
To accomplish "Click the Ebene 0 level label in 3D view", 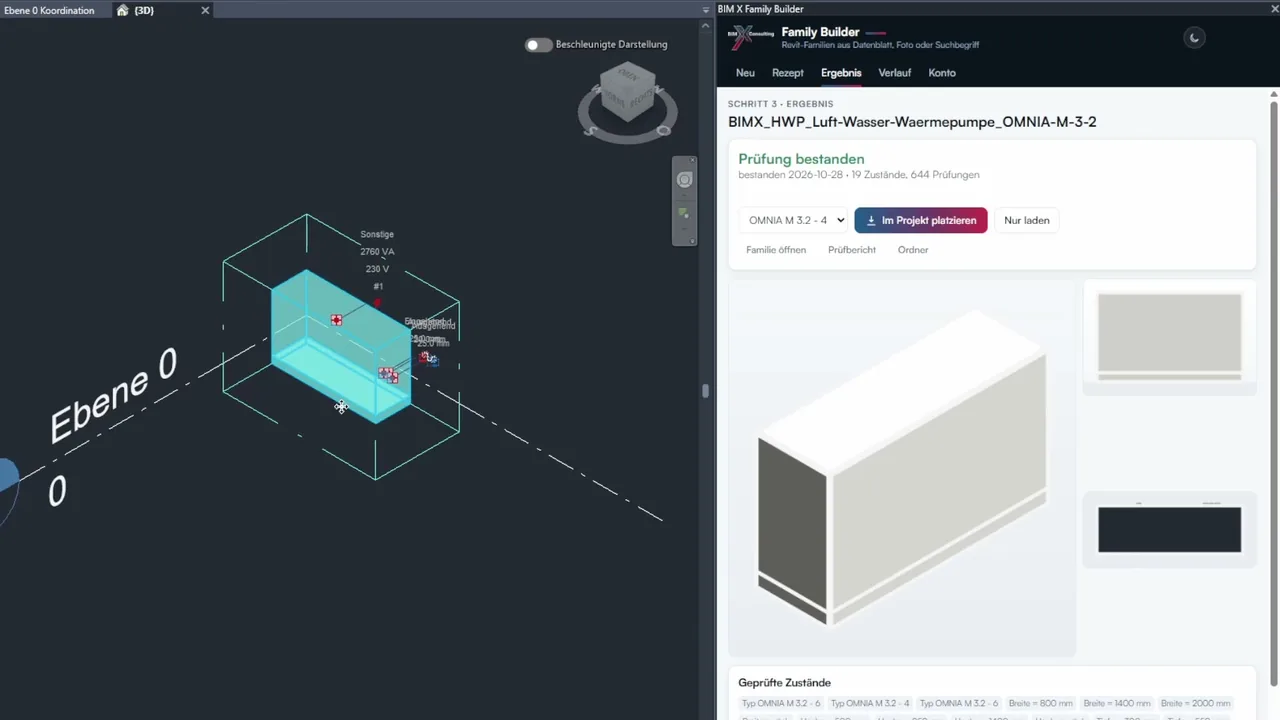I will [x=113, y=395].
